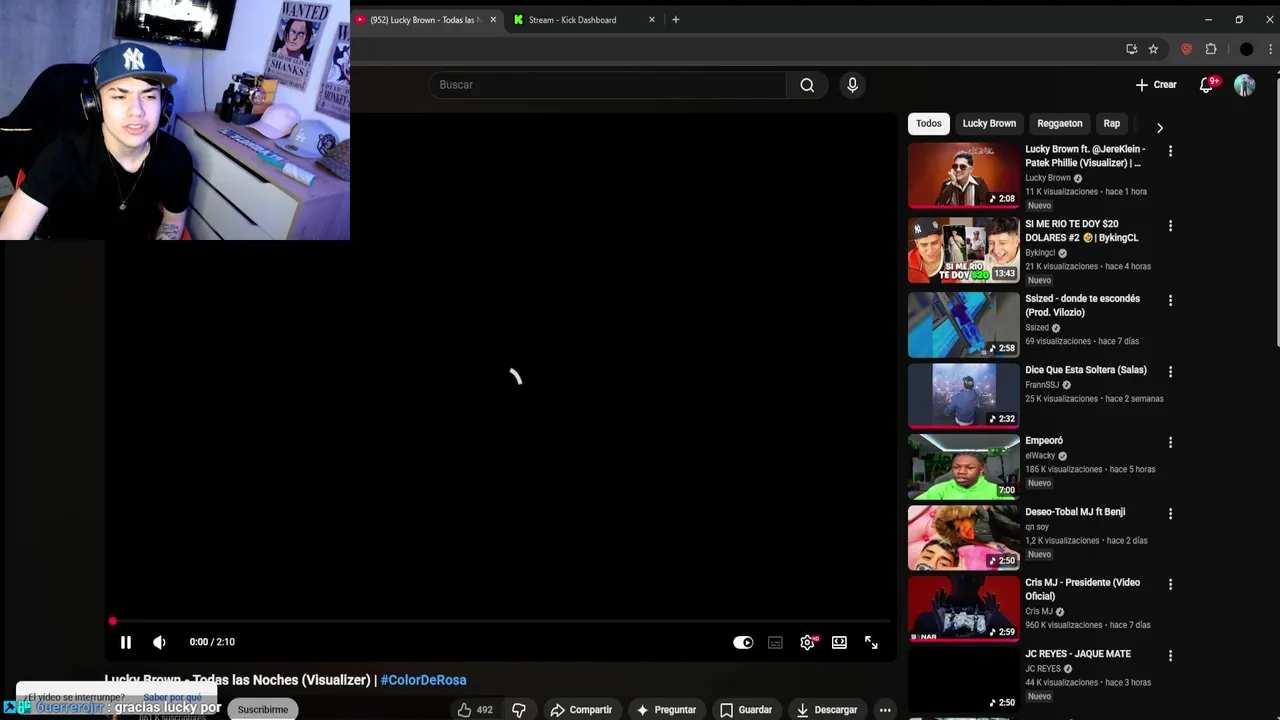This screenshot has height=720, width=1280.
Task: Open Patek Phillie Visualizer thumbnail
Action: [963, 175]
